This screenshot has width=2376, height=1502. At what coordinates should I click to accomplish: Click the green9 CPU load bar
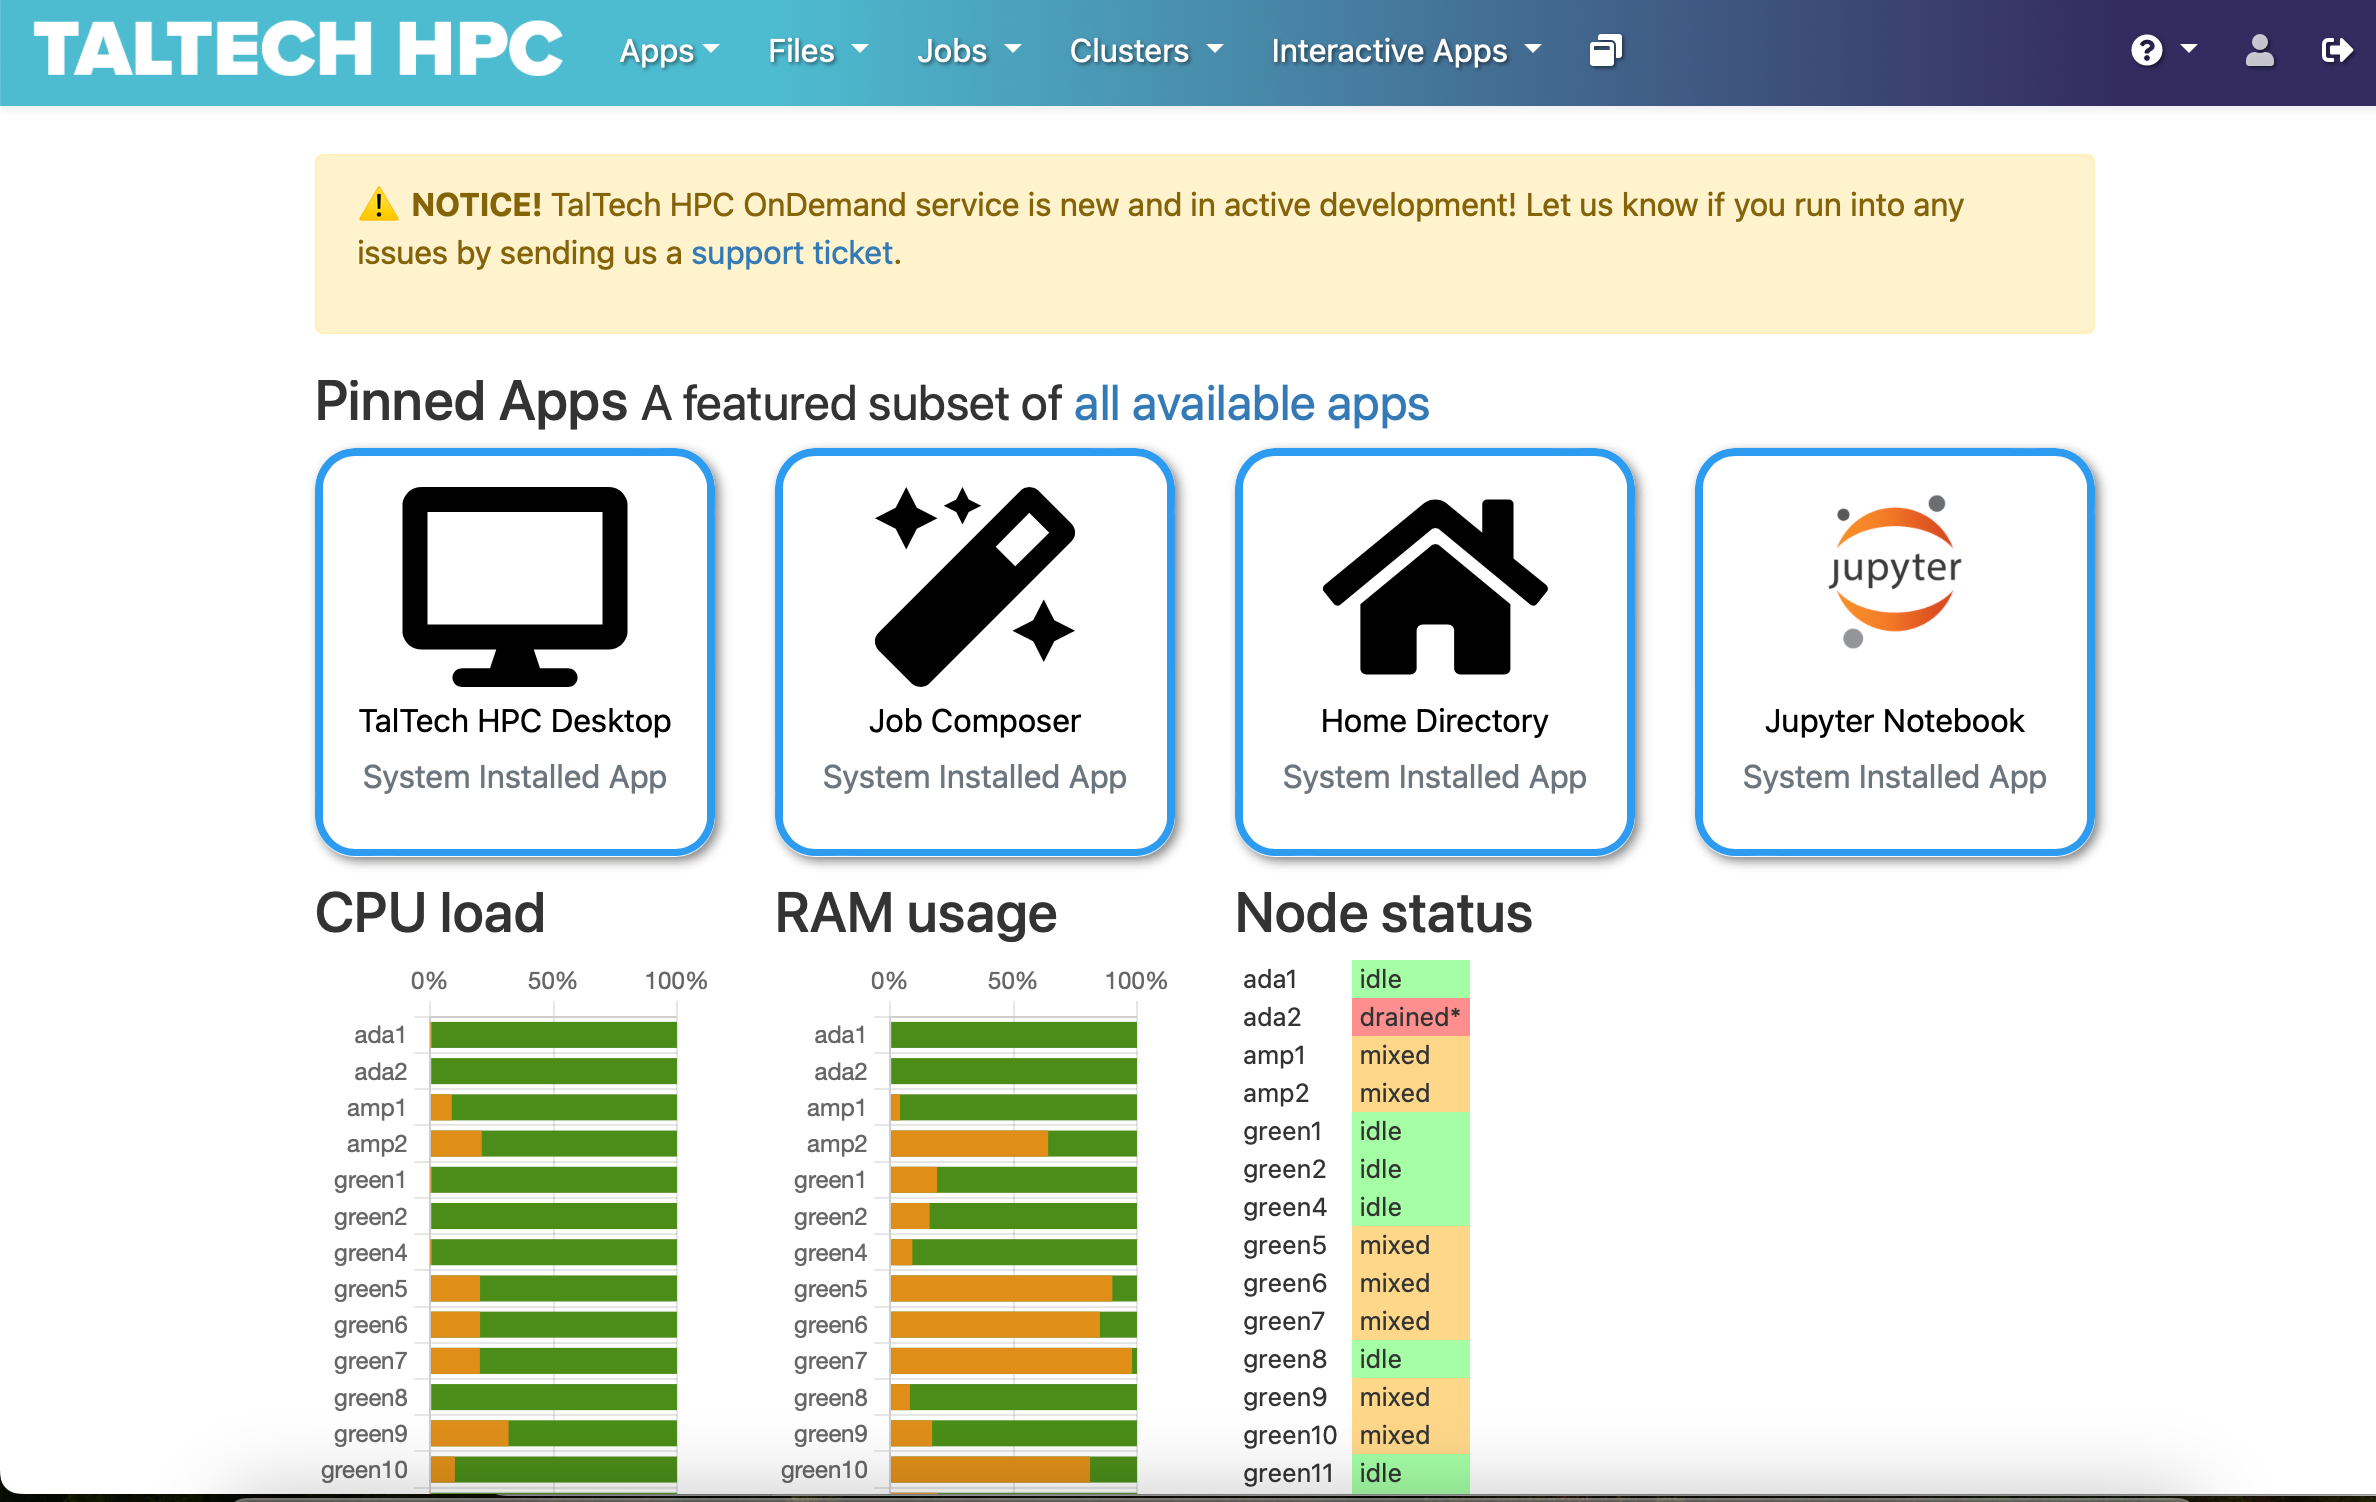[553, 1433]
